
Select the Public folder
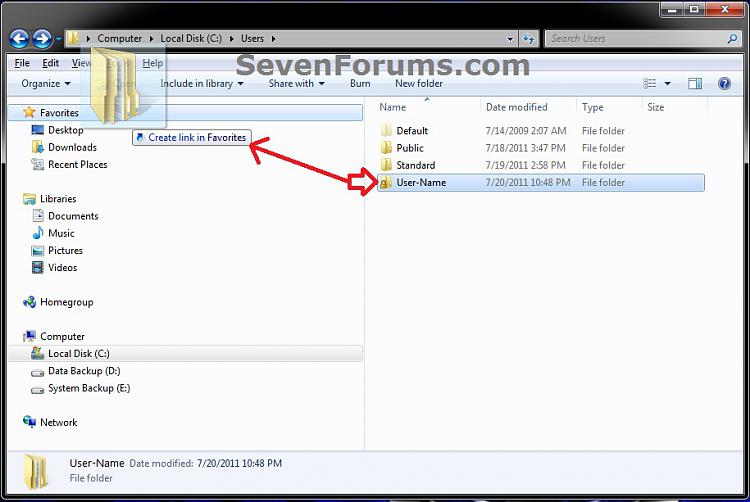coord(410,148)
